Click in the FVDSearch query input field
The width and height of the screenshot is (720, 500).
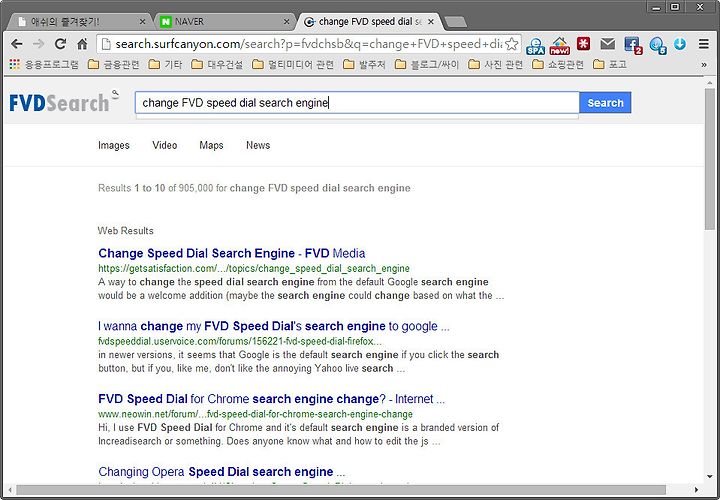357,102
